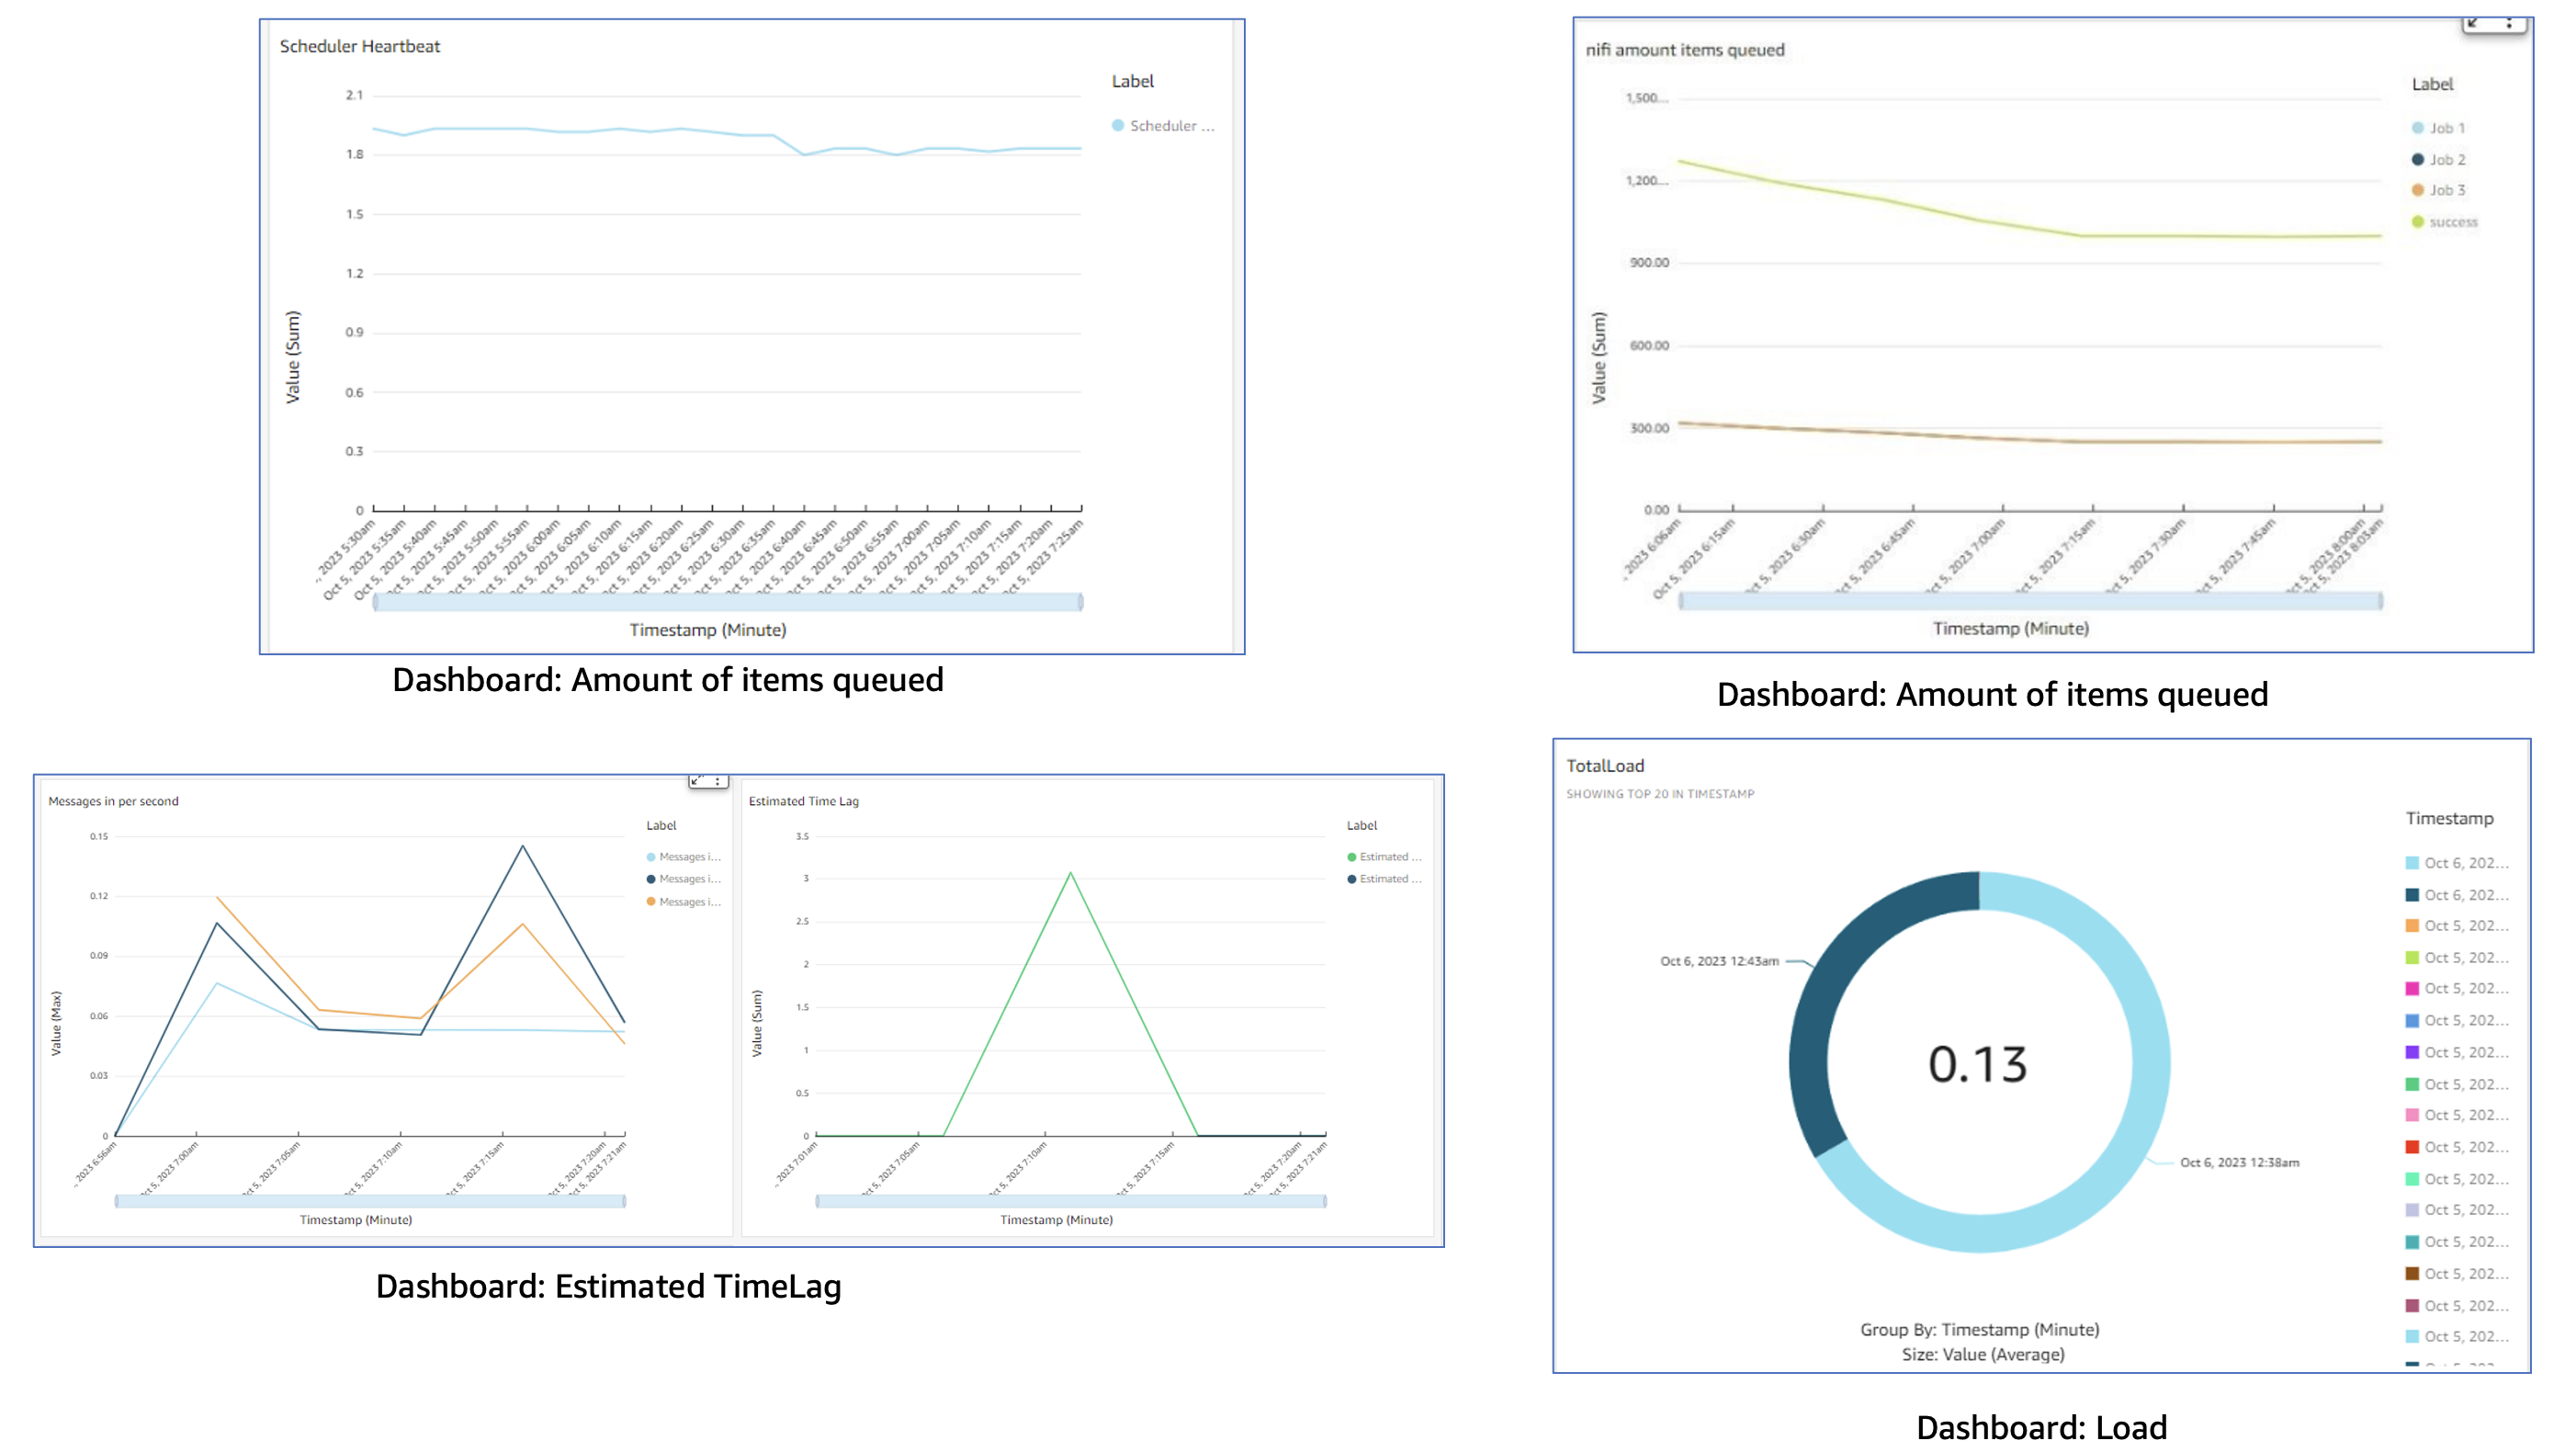Click Job 3 legend marker
This screenshot has width=2576, height=1452.
[x=2418, y=190]
